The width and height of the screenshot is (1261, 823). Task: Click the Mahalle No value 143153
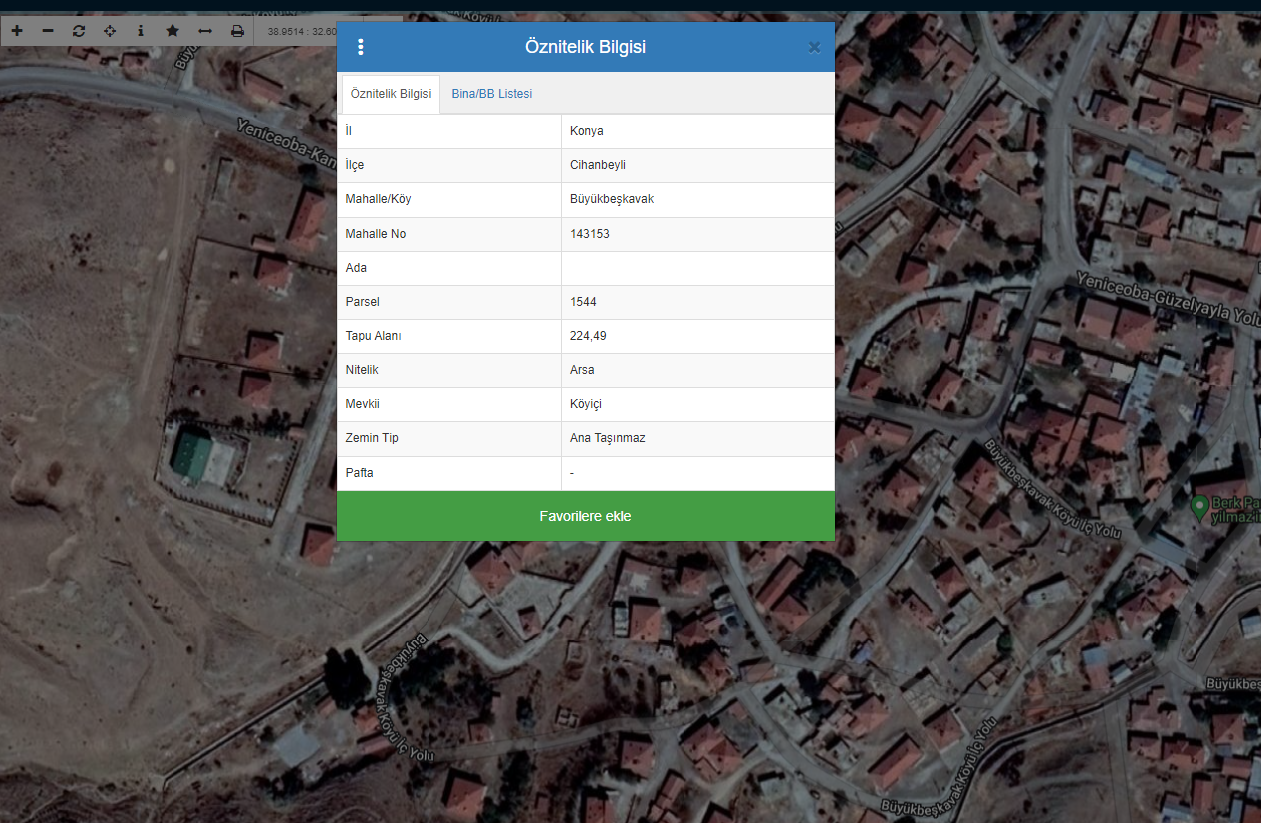pyautogui.click(x=590, y=234)
